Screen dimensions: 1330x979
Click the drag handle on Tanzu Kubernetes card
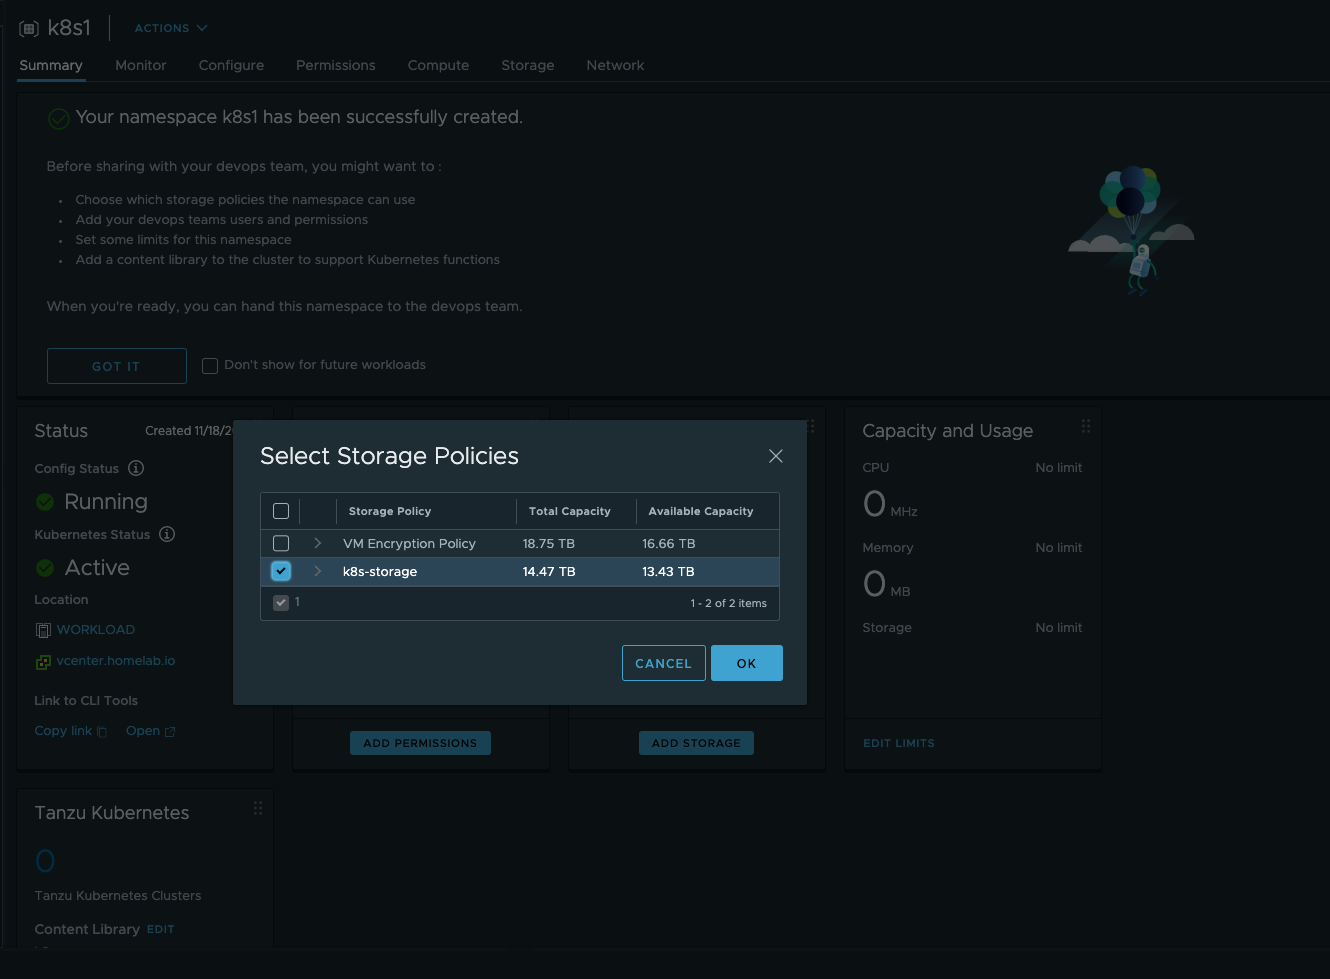click(x=258, y=808)
